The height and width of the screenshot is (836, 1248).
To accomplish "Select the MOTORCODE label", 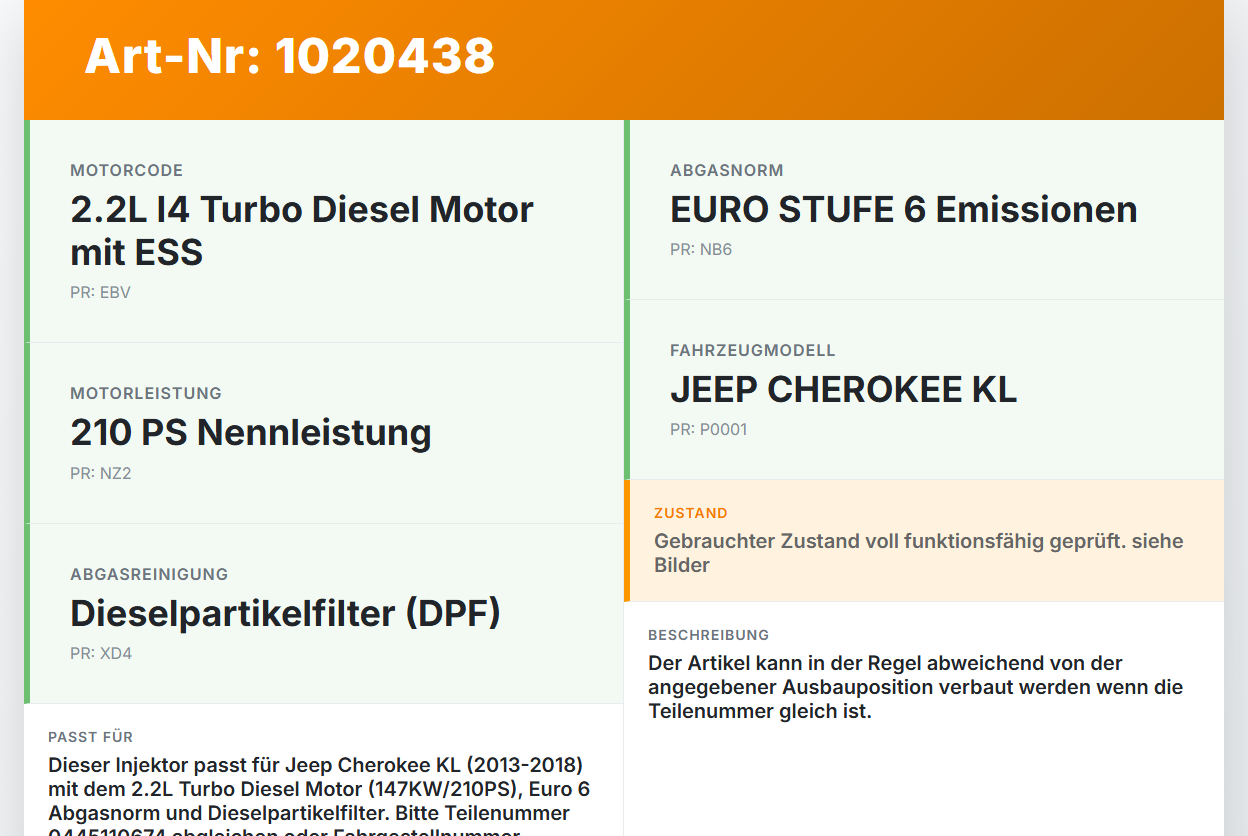I will pyautogui.click(x=127, y=171).
